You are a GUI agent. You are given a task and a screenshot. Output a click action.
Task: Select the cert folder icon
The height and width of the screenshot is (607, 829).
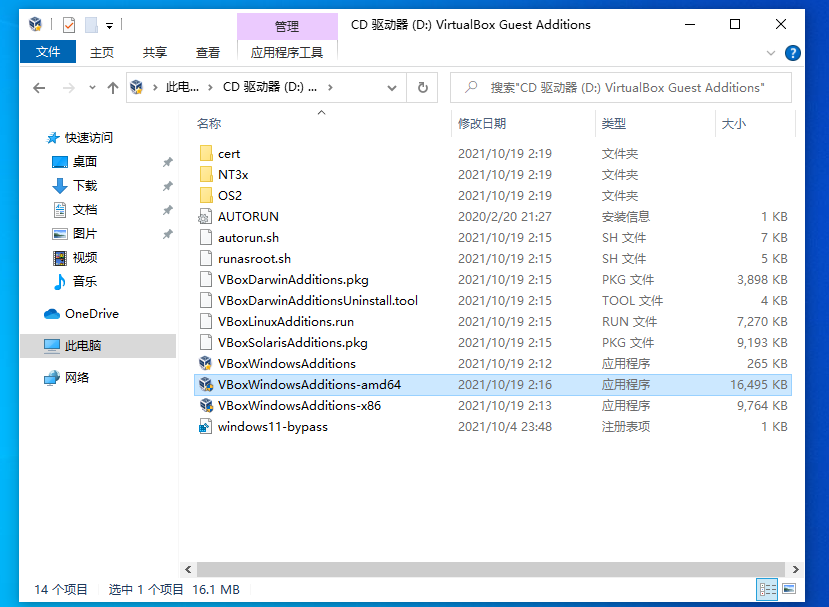click(x=206, y=153)
